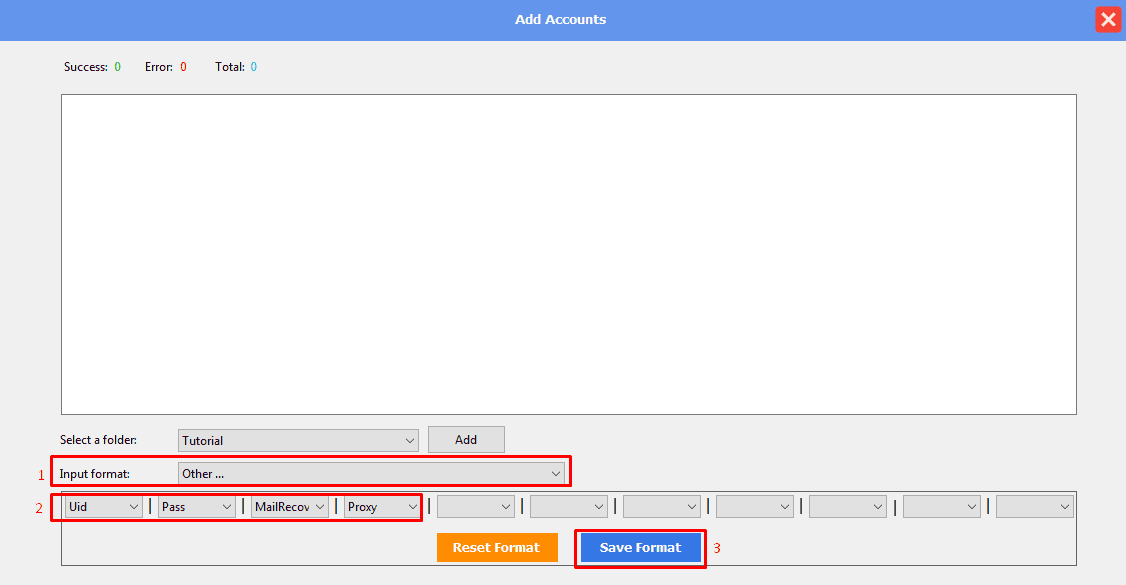Save the format with Save Format
The width and height of the screenshot is (1126, 585).
tap(640, 547)
